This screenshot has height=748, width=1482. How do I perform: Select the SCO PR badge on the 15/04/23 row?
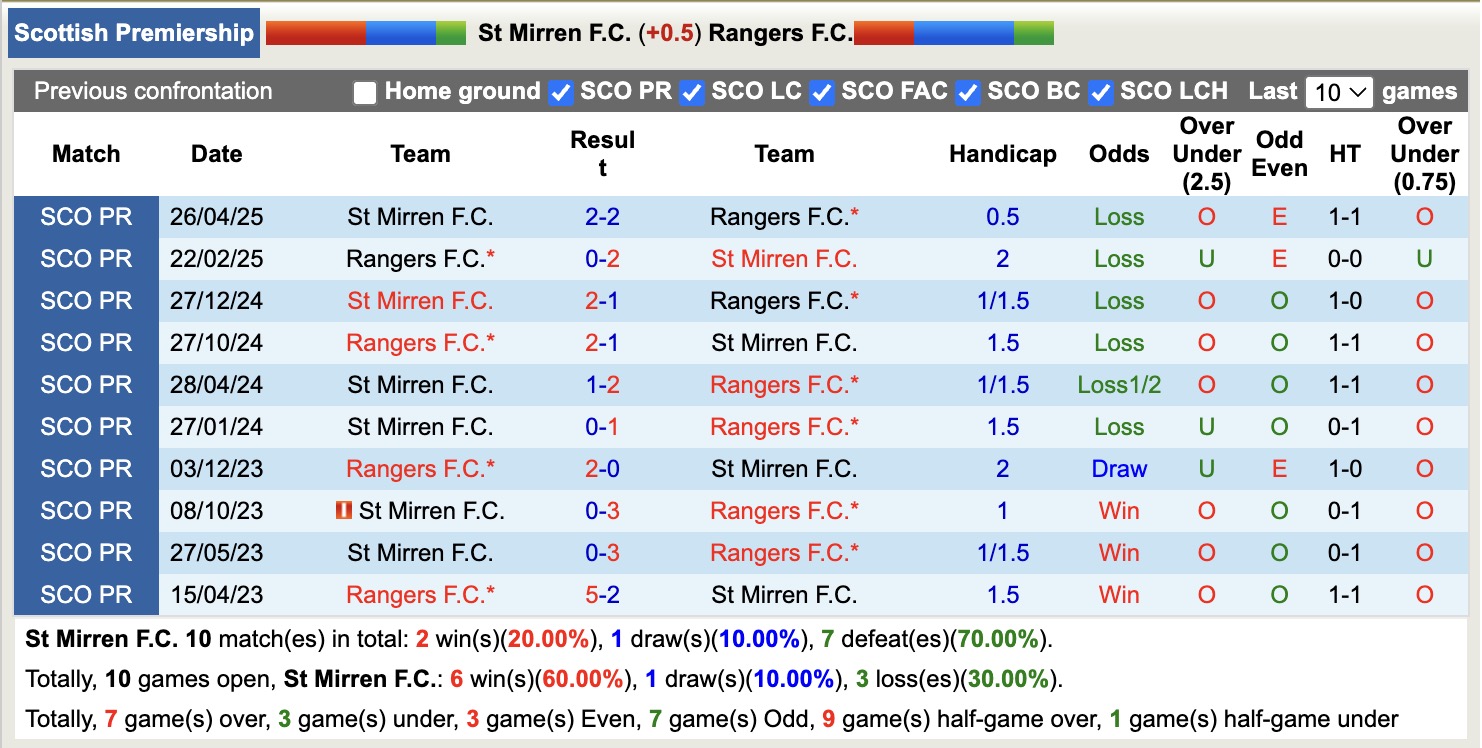click(x=86, y=594)
